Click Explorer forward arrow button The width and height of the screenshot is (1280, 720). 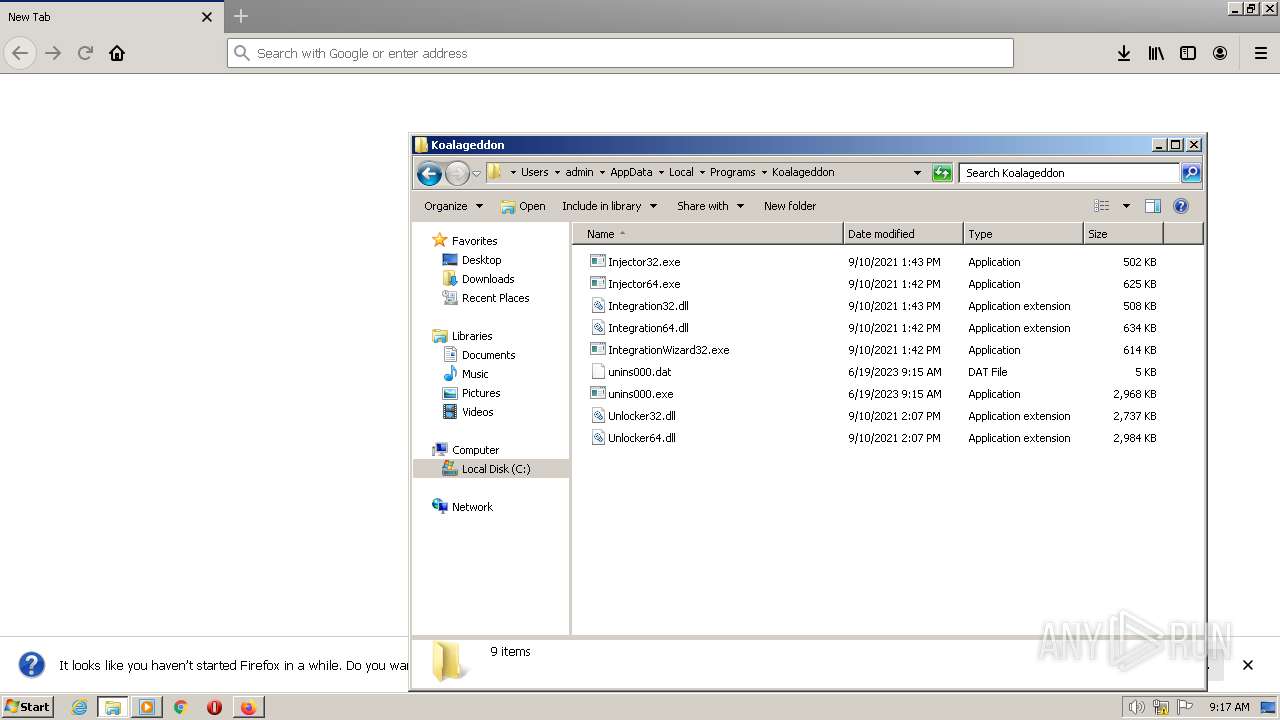click(x=457, y=173)
